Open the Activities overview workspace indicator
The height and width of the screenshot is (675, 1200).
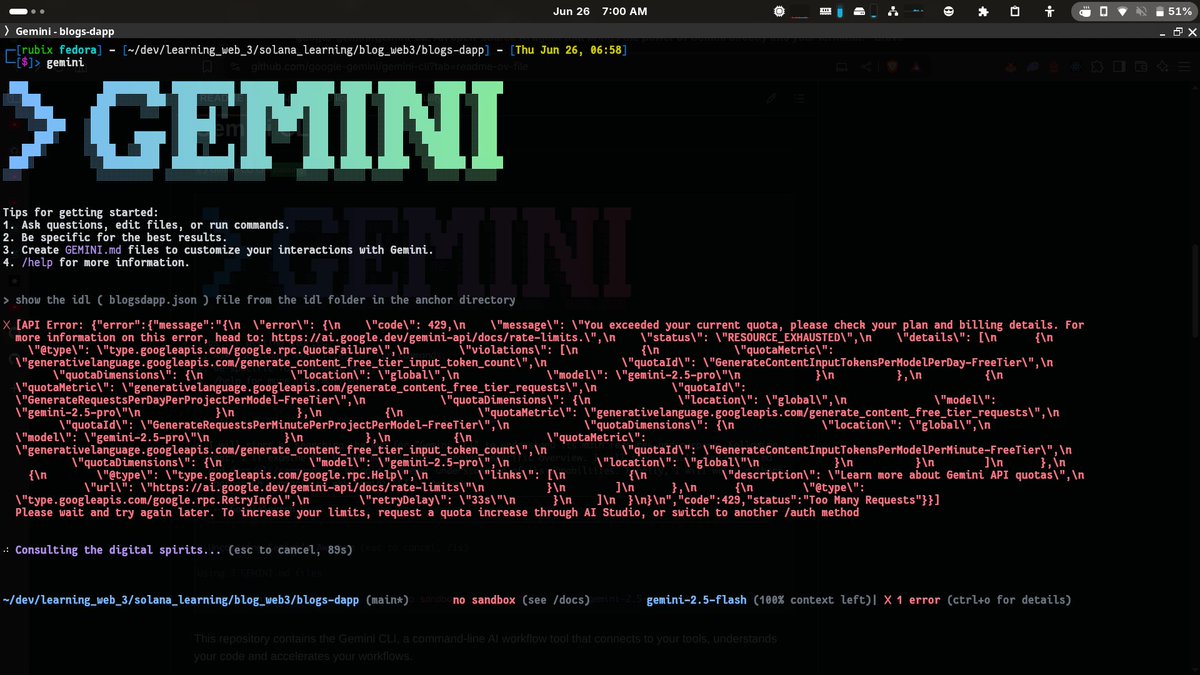pos(28,11)
